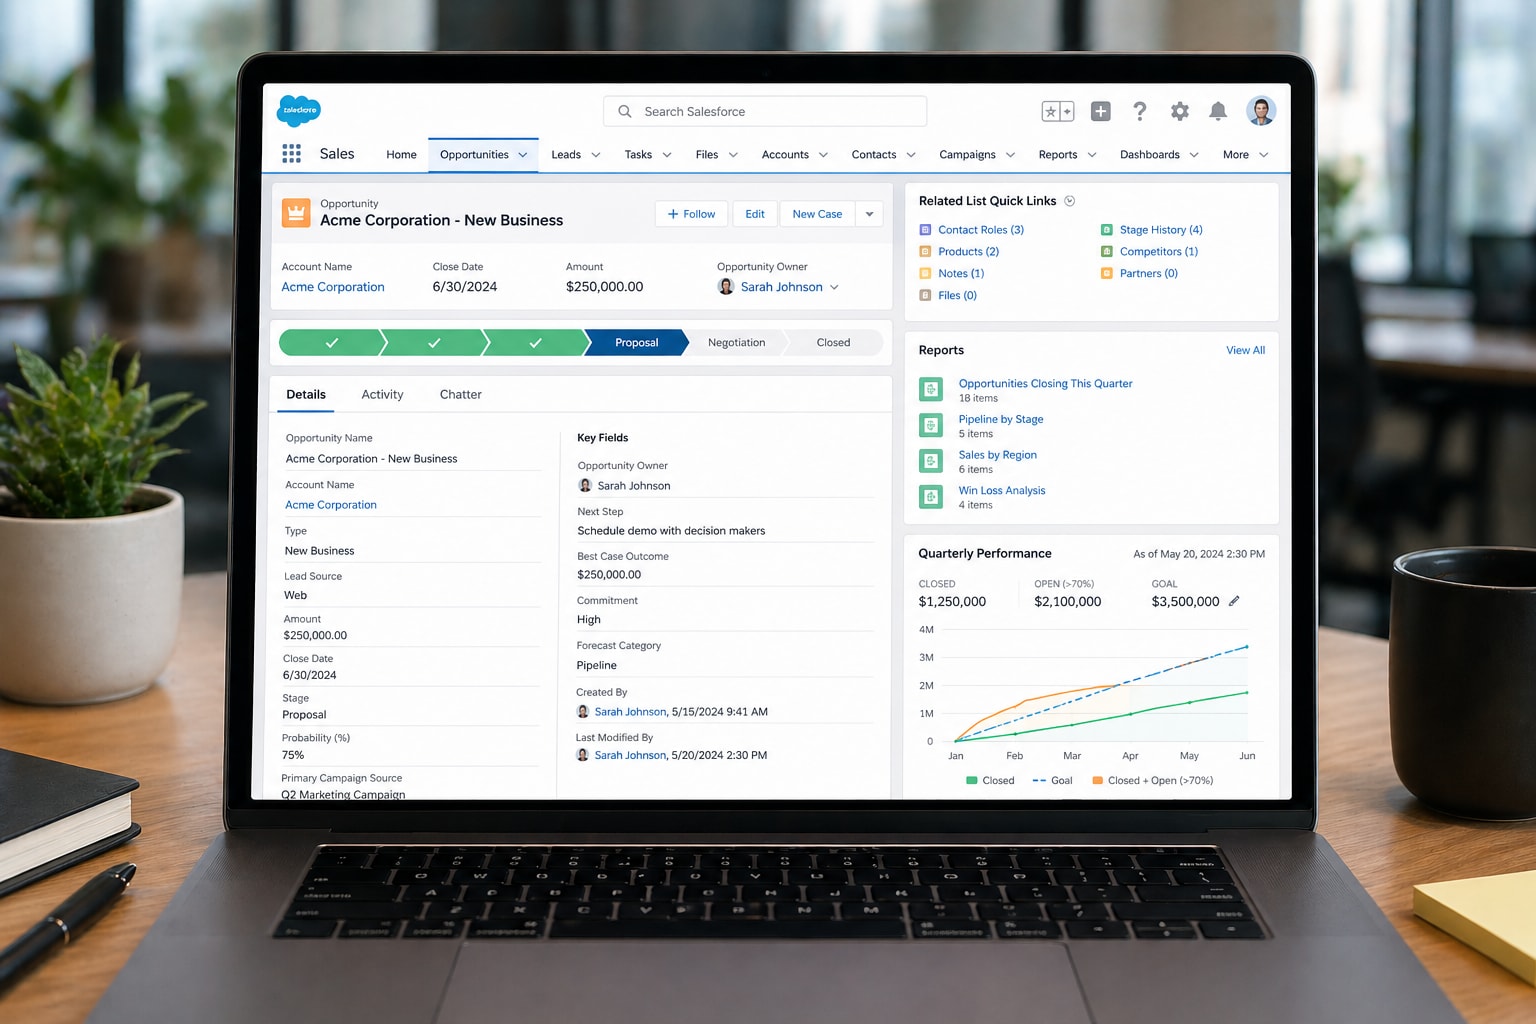Viewport: 1536px width, 1024px height.
Task: Select first completed stage checkmark in path
Action: point(332,343)
